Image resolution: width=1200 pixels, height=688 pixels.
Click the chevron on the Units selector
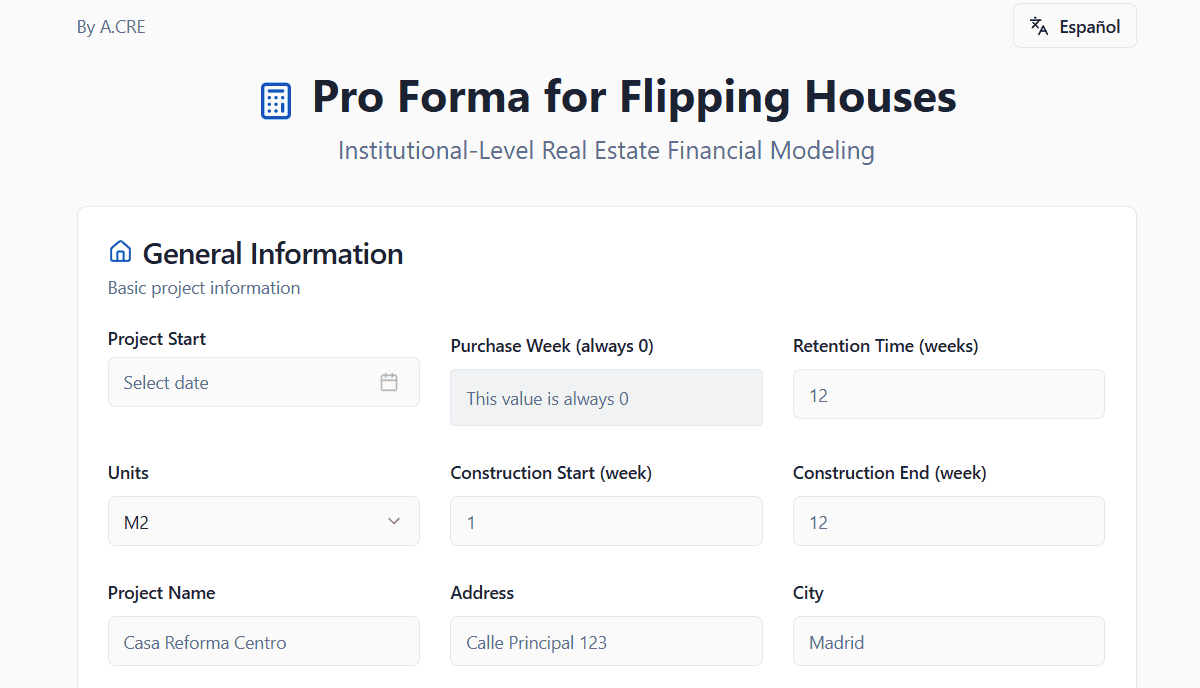point(393,521)
